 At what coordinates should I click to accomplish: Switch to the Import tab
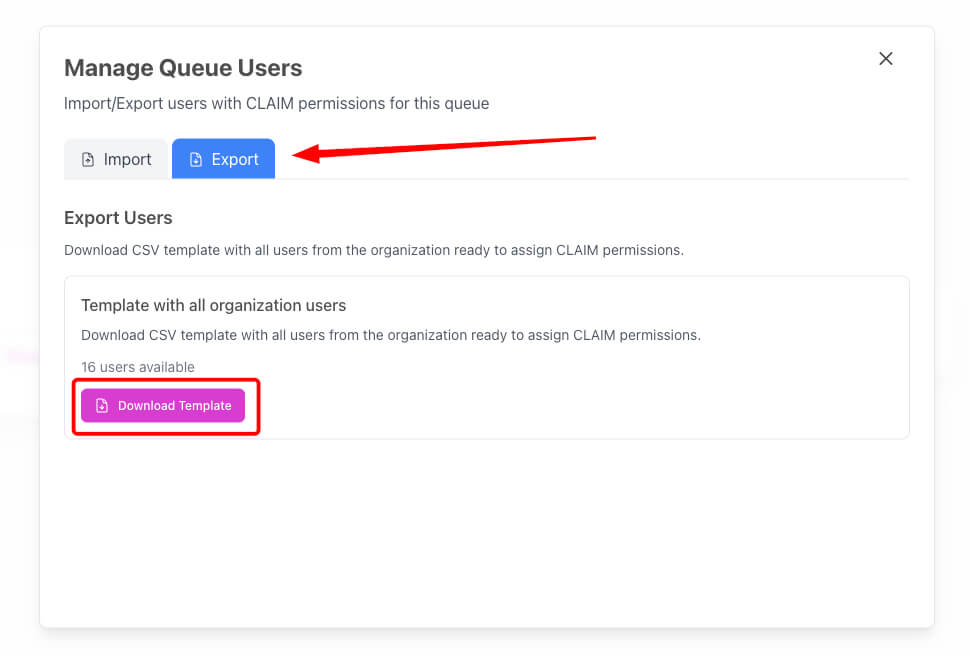(x=116, y=159)
